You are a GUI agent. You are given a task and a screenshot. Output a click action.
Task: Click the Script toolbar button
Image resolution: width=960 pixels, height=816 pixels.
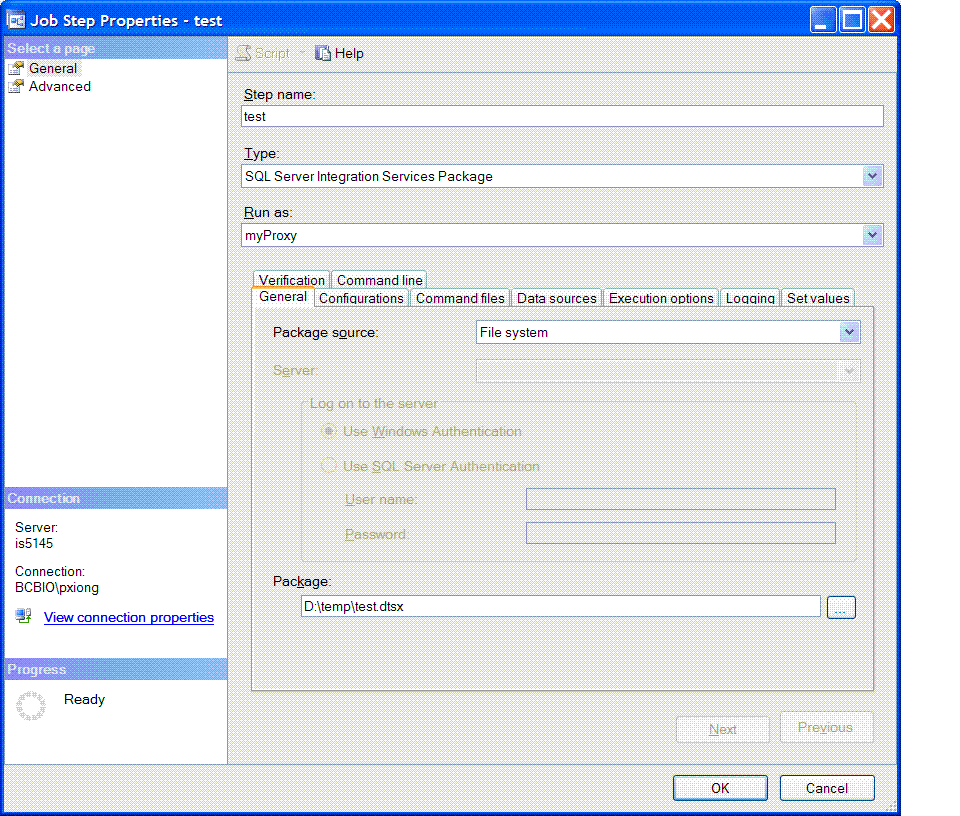click(263, 53)
